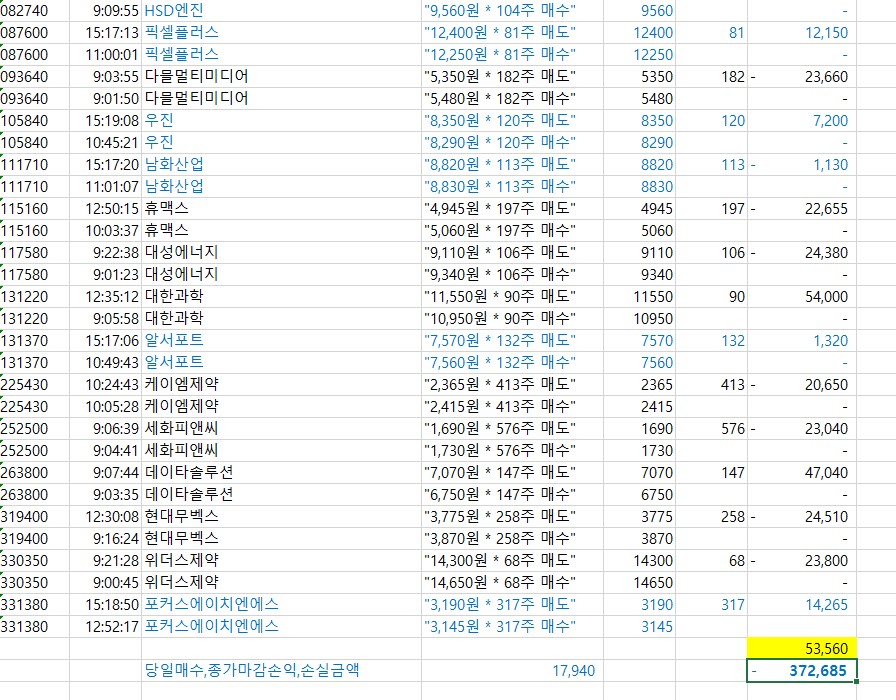This screenshot has width=896, height=700.
Task: Select the loss value 23,800
Action: pyautogui.click(x=802, y=561)
